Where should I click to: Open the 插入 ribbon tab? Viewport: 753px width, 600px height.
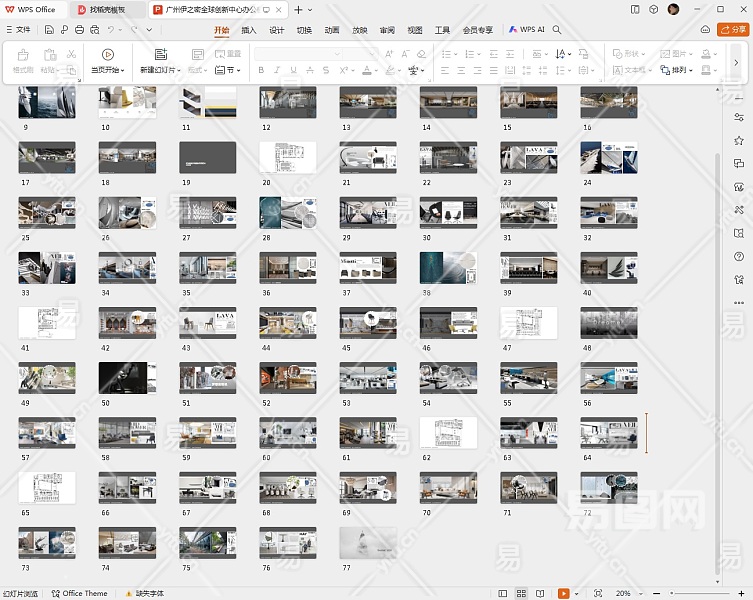(x=249, y=30)
